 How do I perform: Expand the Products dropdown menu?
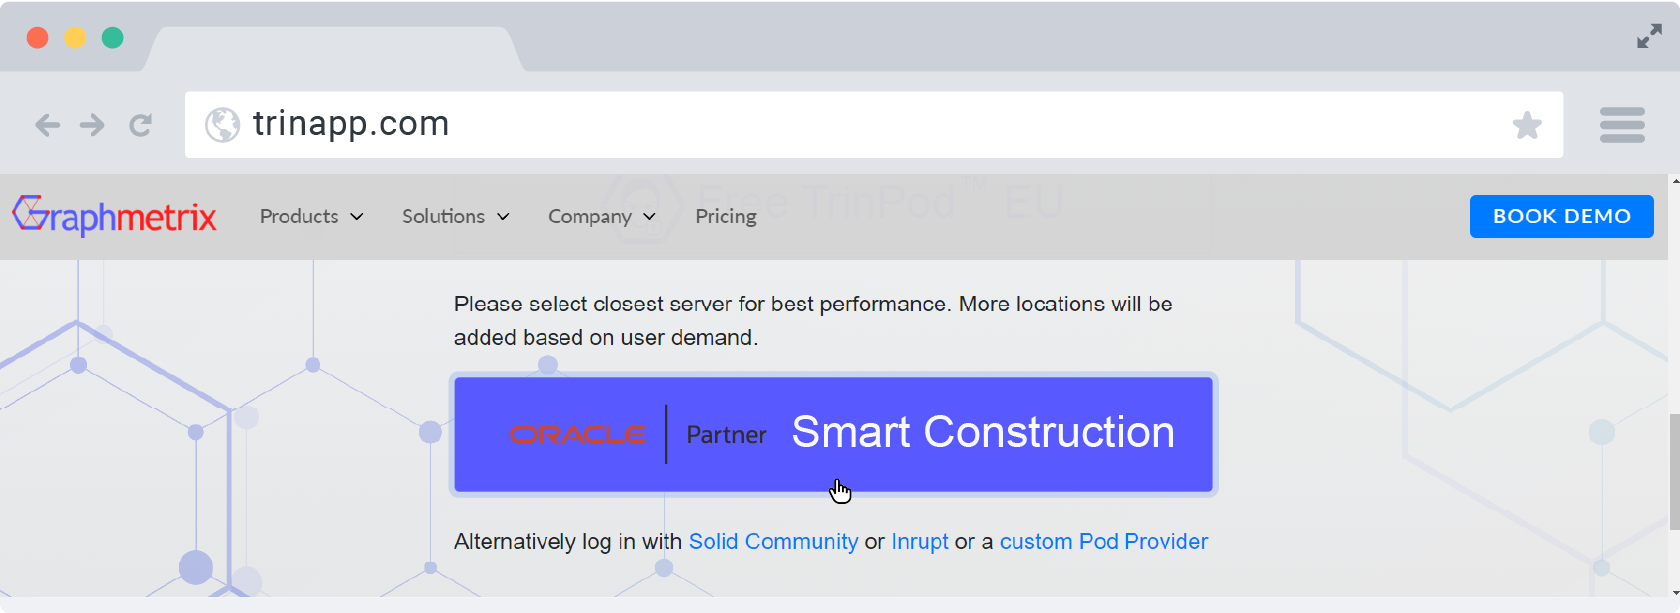pos(311,217)
